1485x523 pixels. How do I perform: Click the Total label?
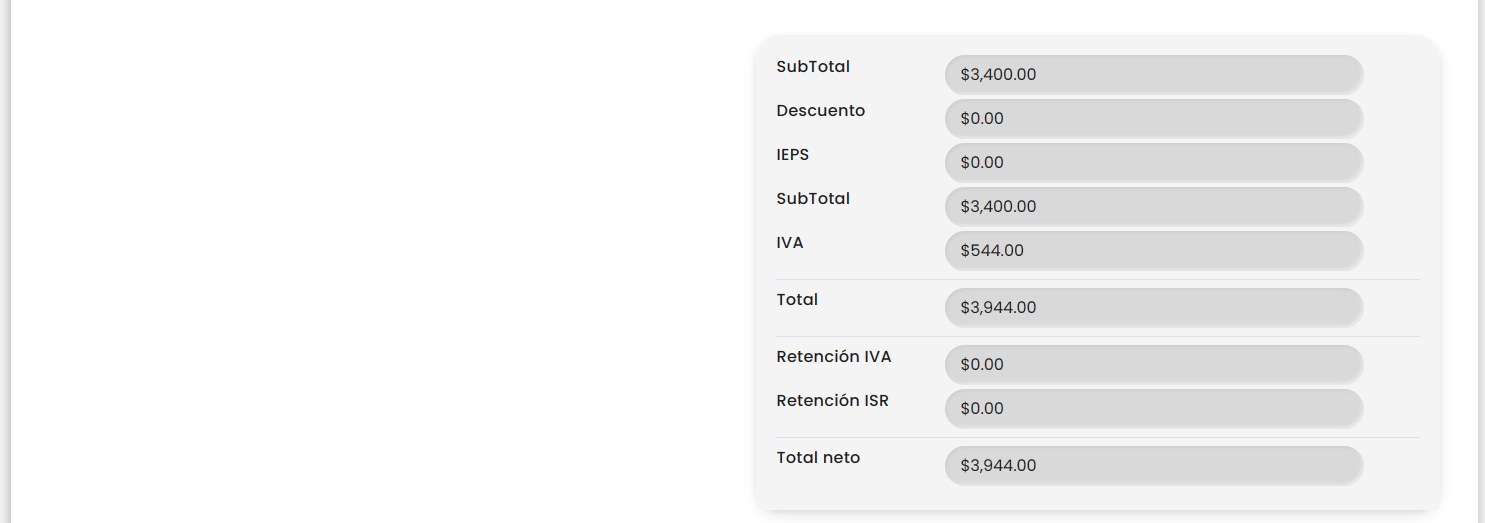(x=797, y=300)
